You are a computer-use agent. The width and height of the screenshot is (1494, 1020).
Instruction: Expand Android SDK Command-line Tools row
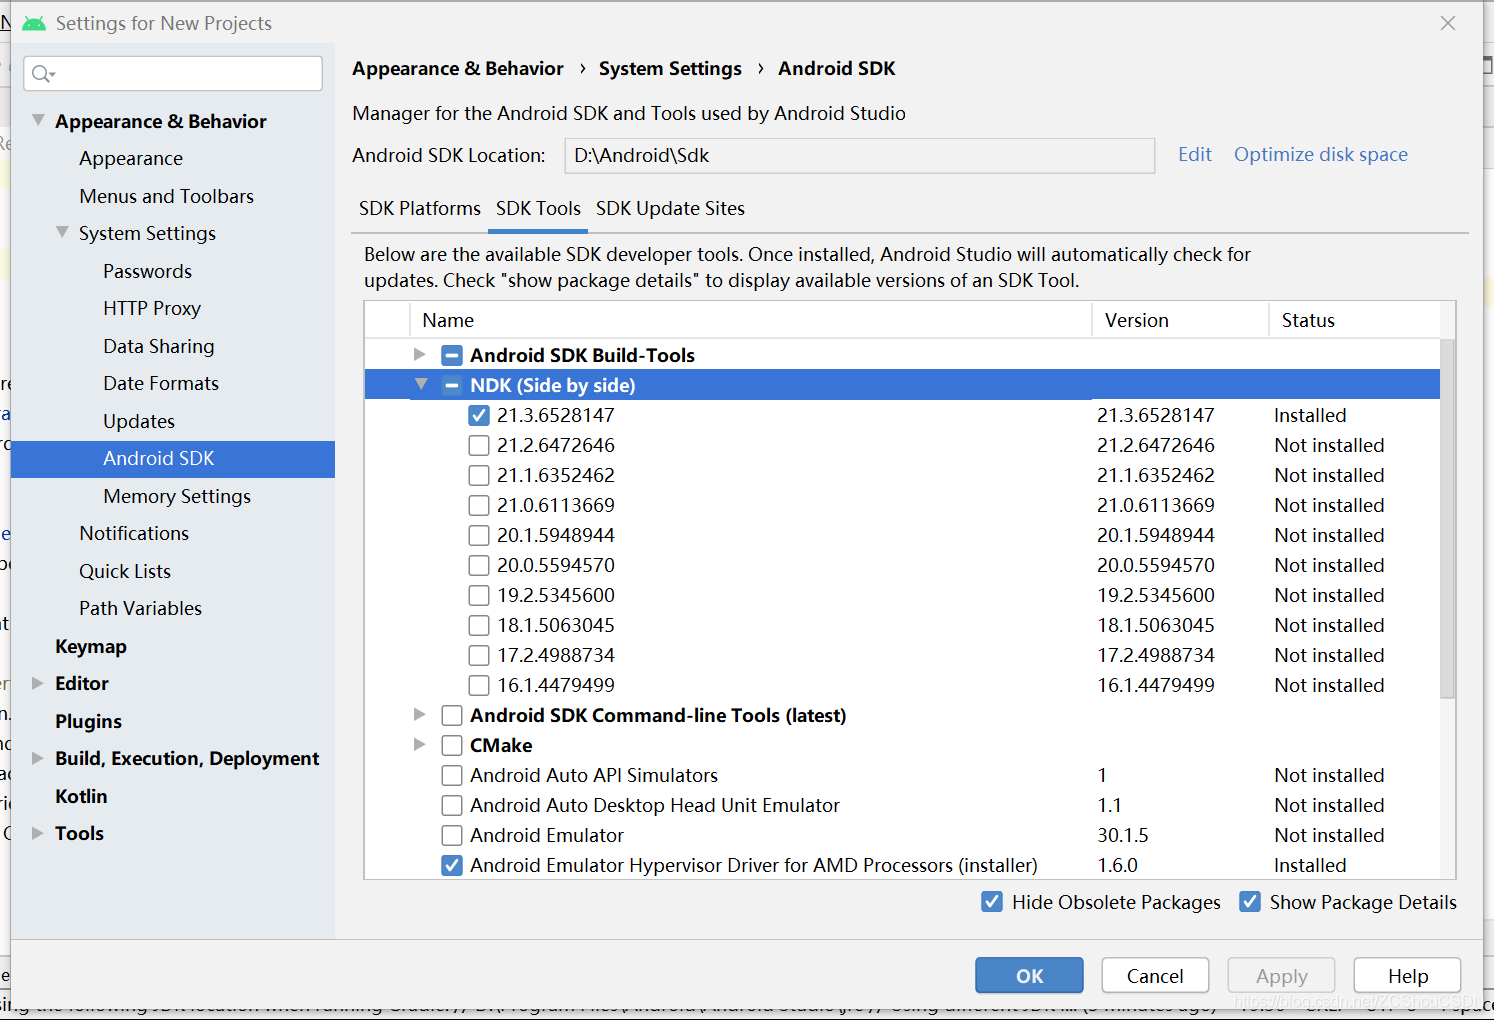pos(420,714)
